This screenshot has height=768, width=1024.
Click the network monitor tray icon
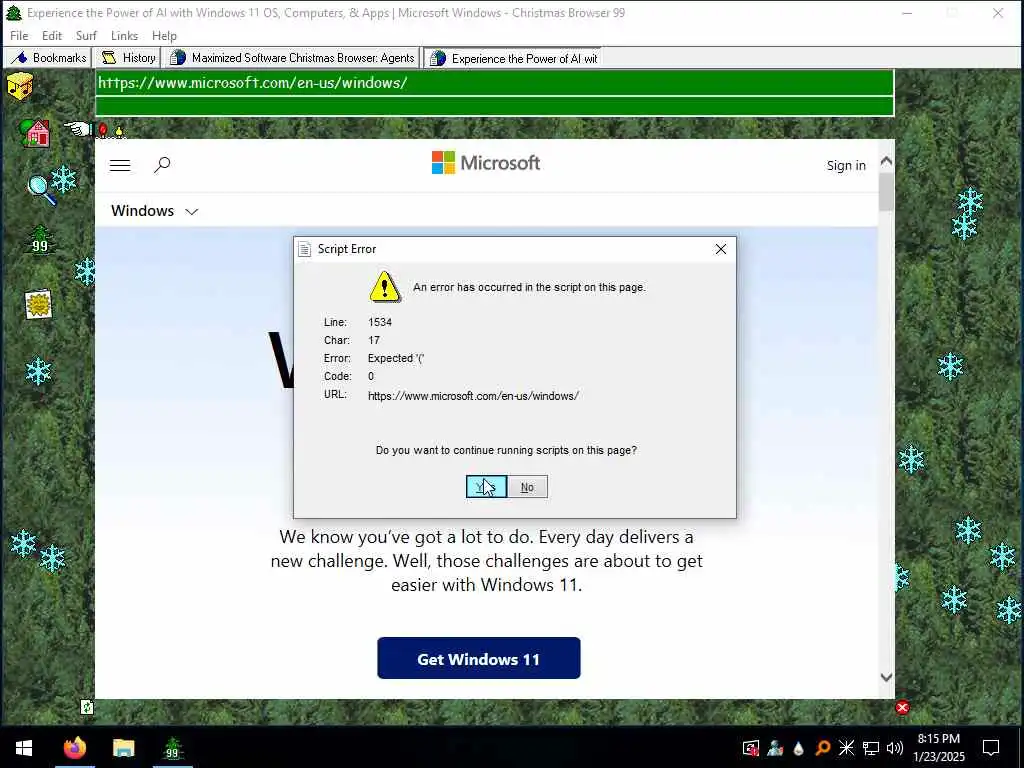click(x=871, y=748)
